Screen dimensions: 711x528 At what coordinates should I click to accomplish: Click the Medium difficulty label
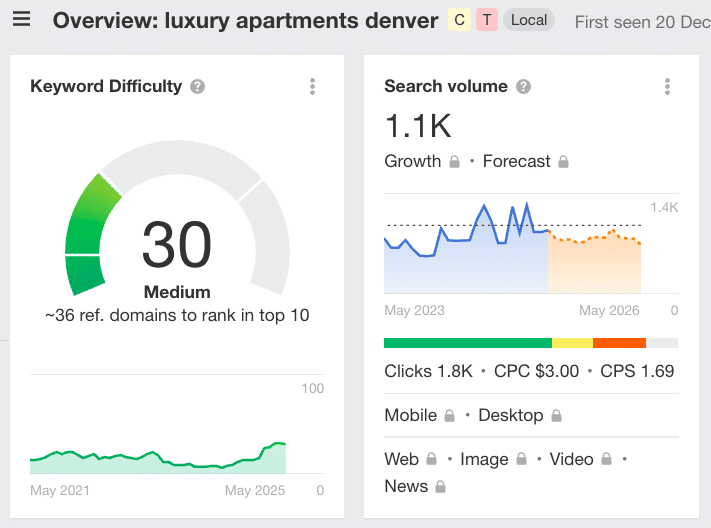(177, 292)
